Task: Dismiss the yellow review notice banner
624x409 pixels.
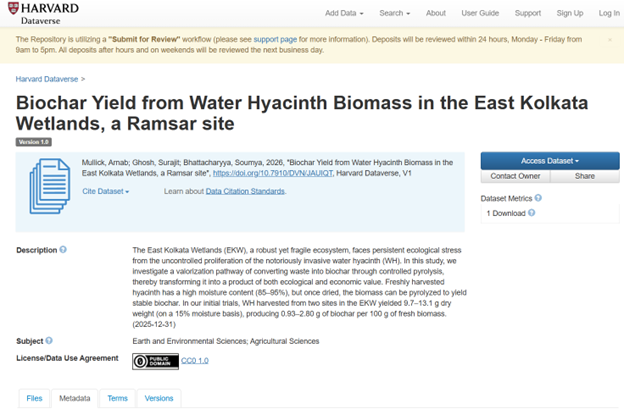Action: 610,40
